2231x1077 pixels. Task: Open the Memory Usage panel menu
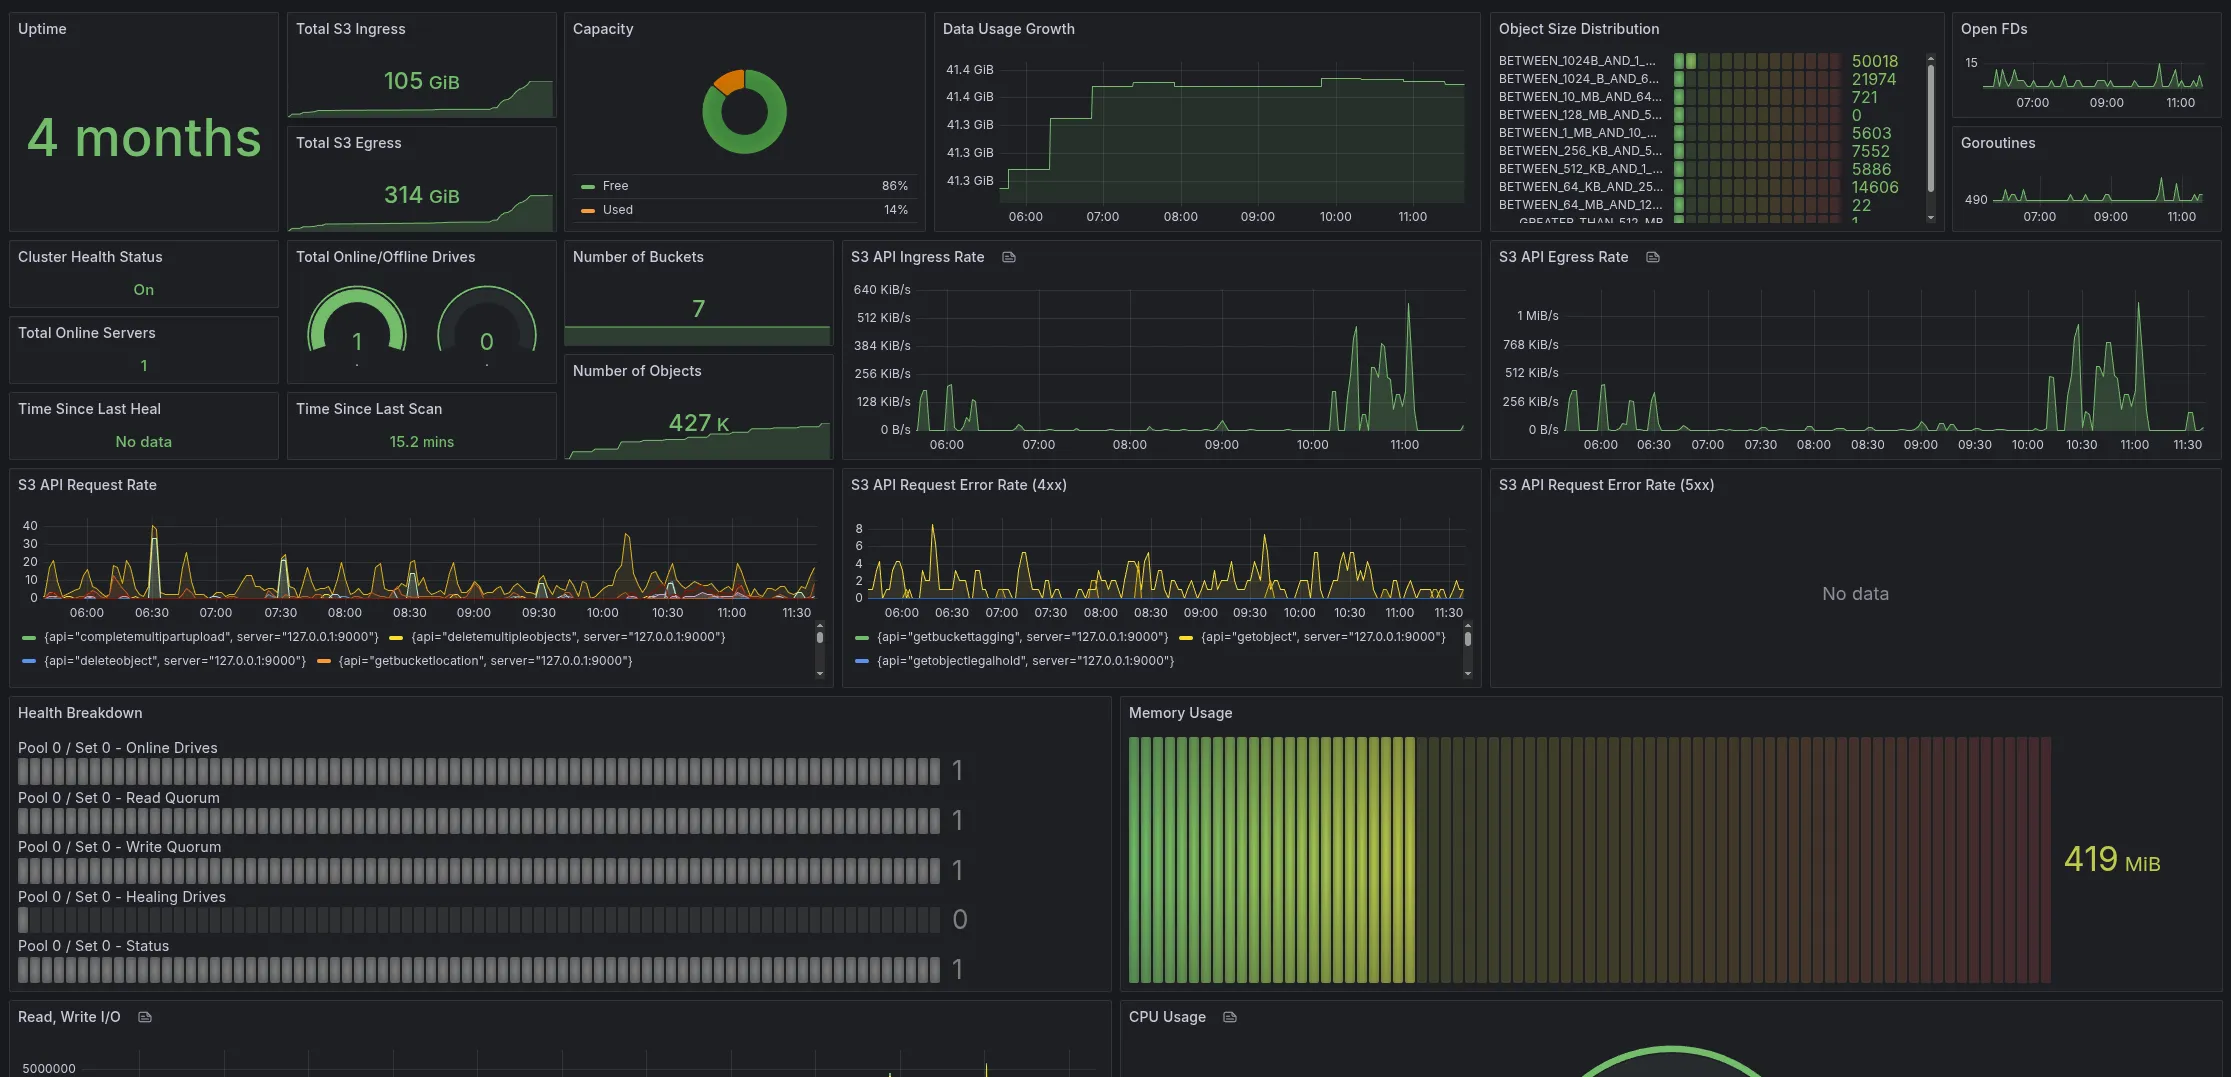tap(1180, 712)
